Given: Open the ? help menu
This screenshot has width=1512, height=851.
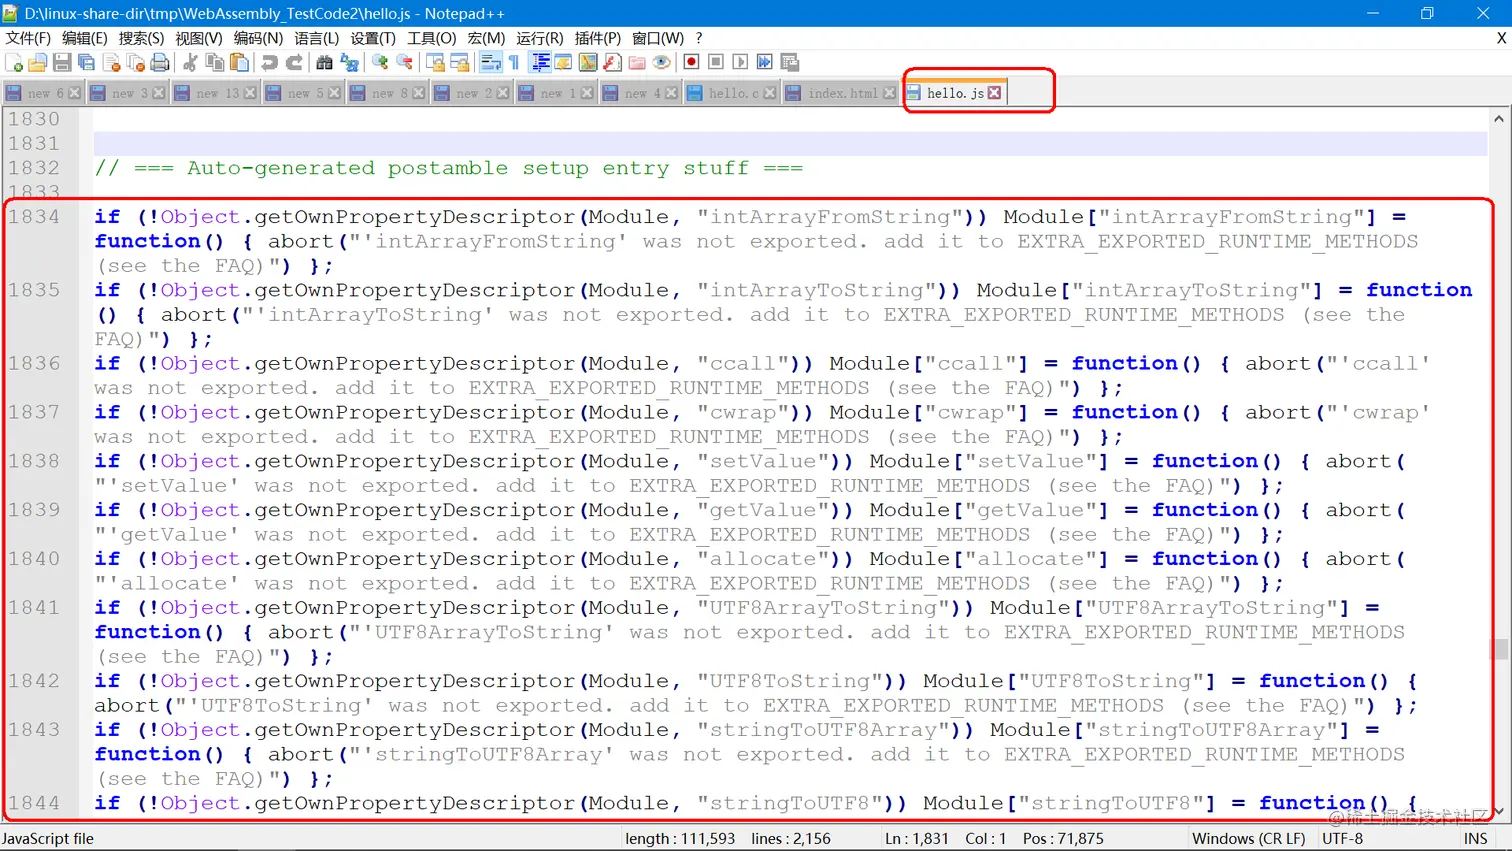Looking at the screenshot, I should (699, 38).
